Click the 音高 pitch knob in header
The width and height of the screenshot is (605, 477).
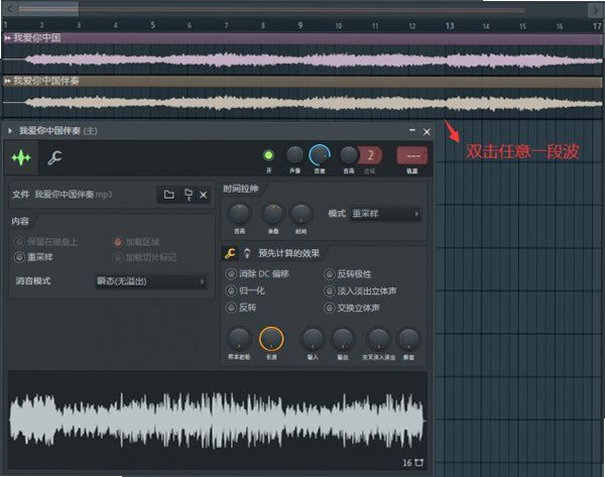tap(349, 155)
